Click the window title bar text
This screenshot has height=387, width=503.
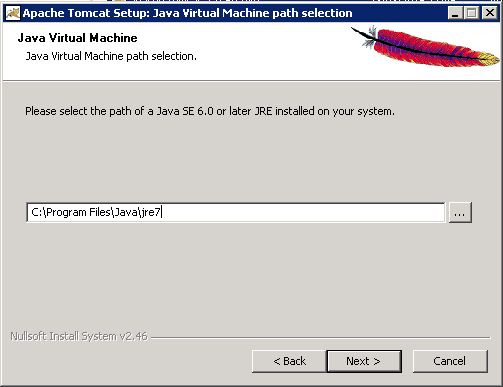click(187, 13)
